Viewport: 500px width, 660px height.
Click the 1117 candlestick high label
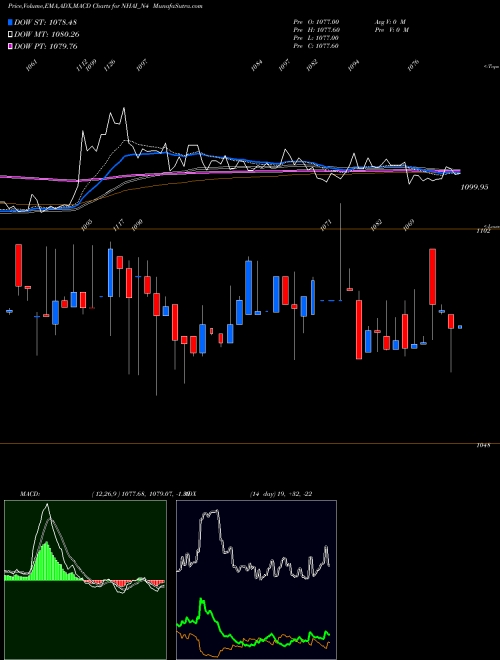point(119,225)
